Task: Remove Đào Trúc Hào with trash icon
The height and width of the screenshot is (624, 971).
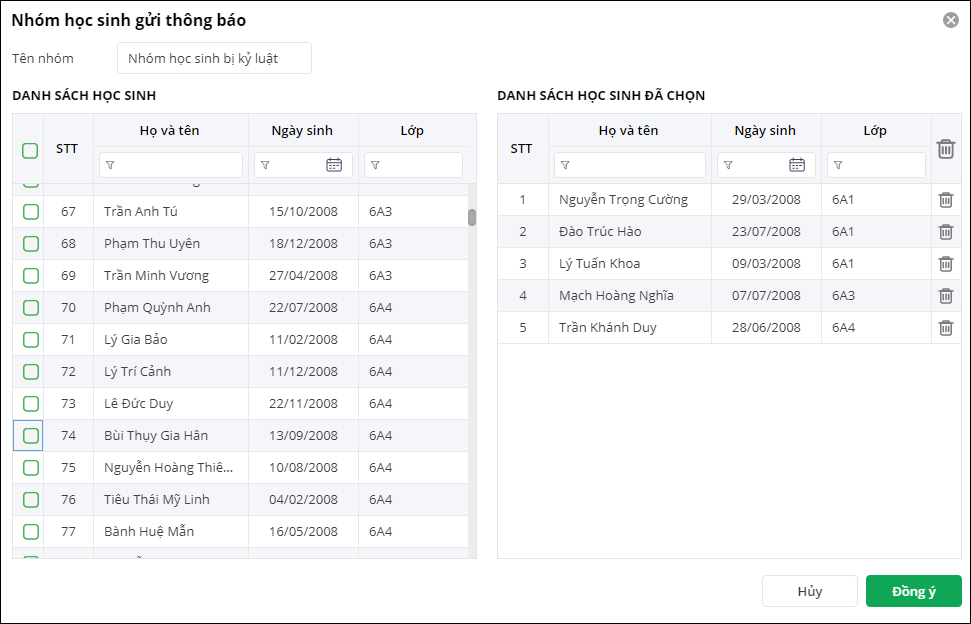Action: point(945,232)
